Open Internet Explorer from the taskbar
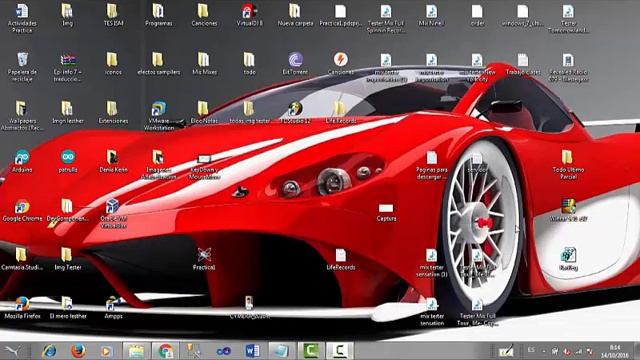Viewport: 640px width, 360px height. tap(49, 351)
